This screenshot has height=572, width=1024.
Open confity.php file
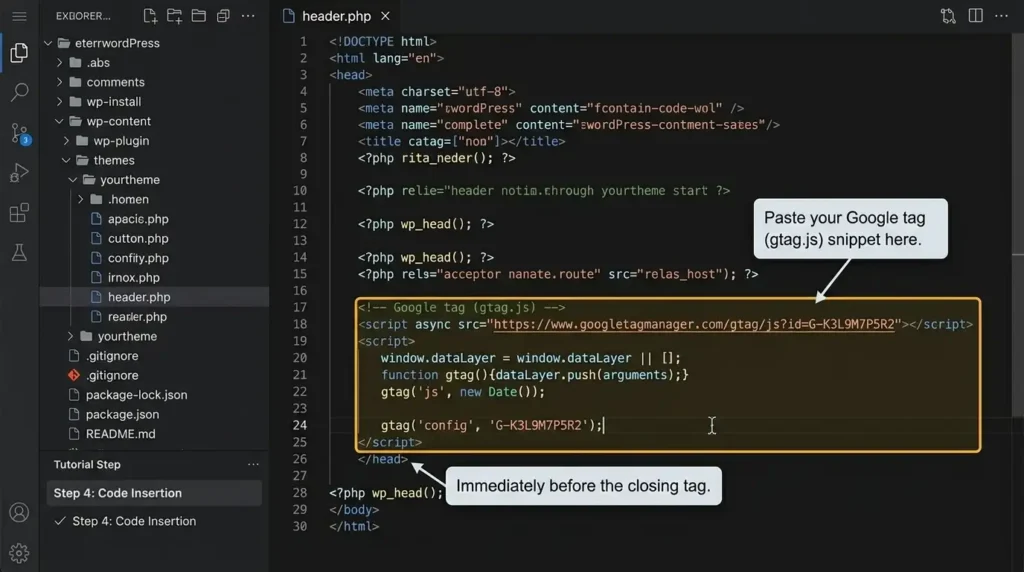[x=138, y=258]
